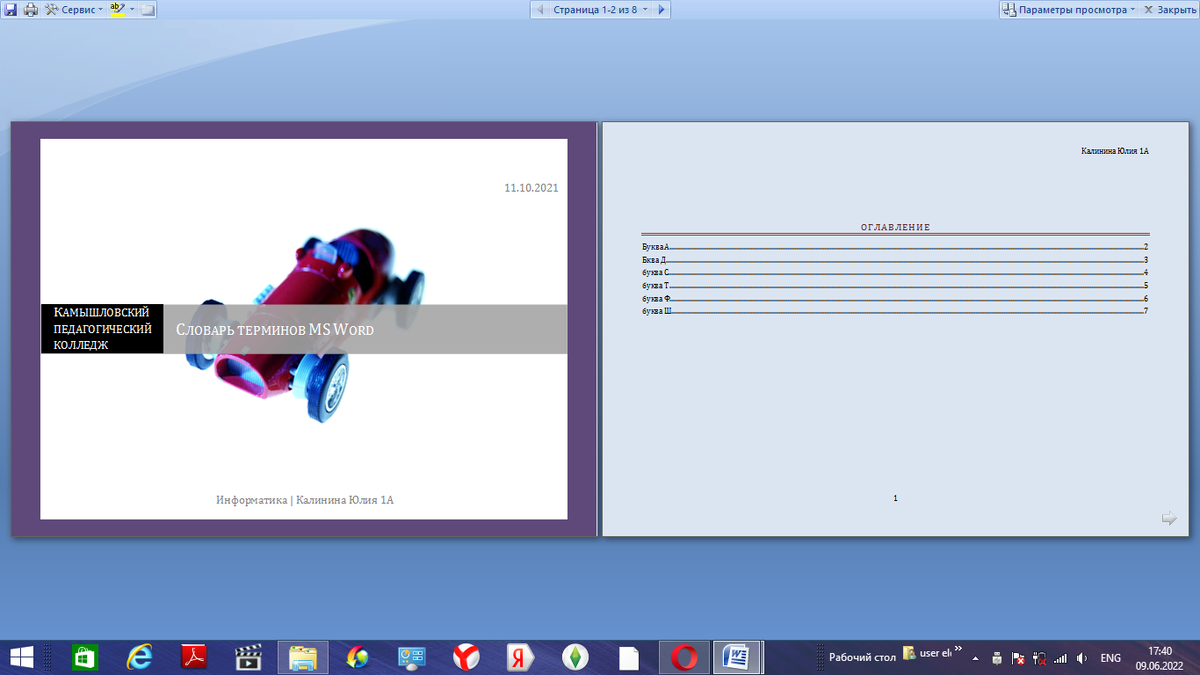This screenshot has width=1200, height=675.
Task: Click the Камышловский педагогический колледж block
Action: click(102, 329)
